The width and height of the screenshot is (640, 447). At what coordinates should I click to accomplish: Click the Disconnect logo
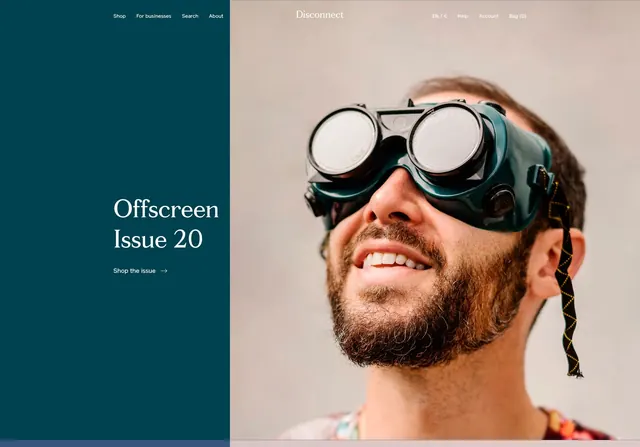(x=320, y=15)
